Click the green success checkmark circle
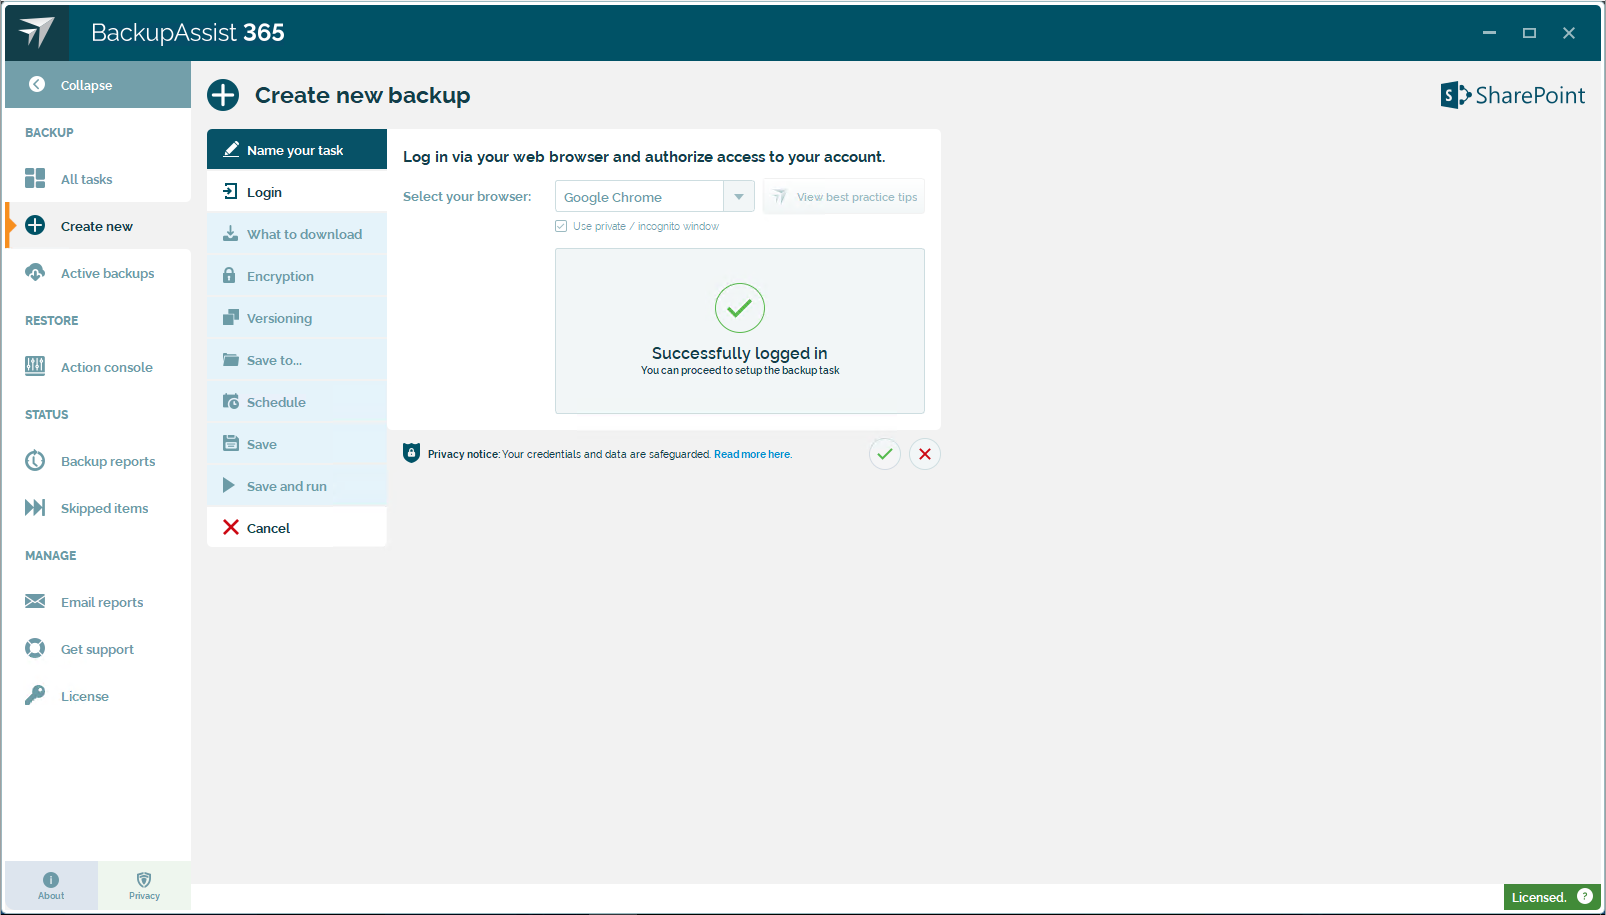Viewport: 1606px width, 915px height. click(x=740, y=308)
